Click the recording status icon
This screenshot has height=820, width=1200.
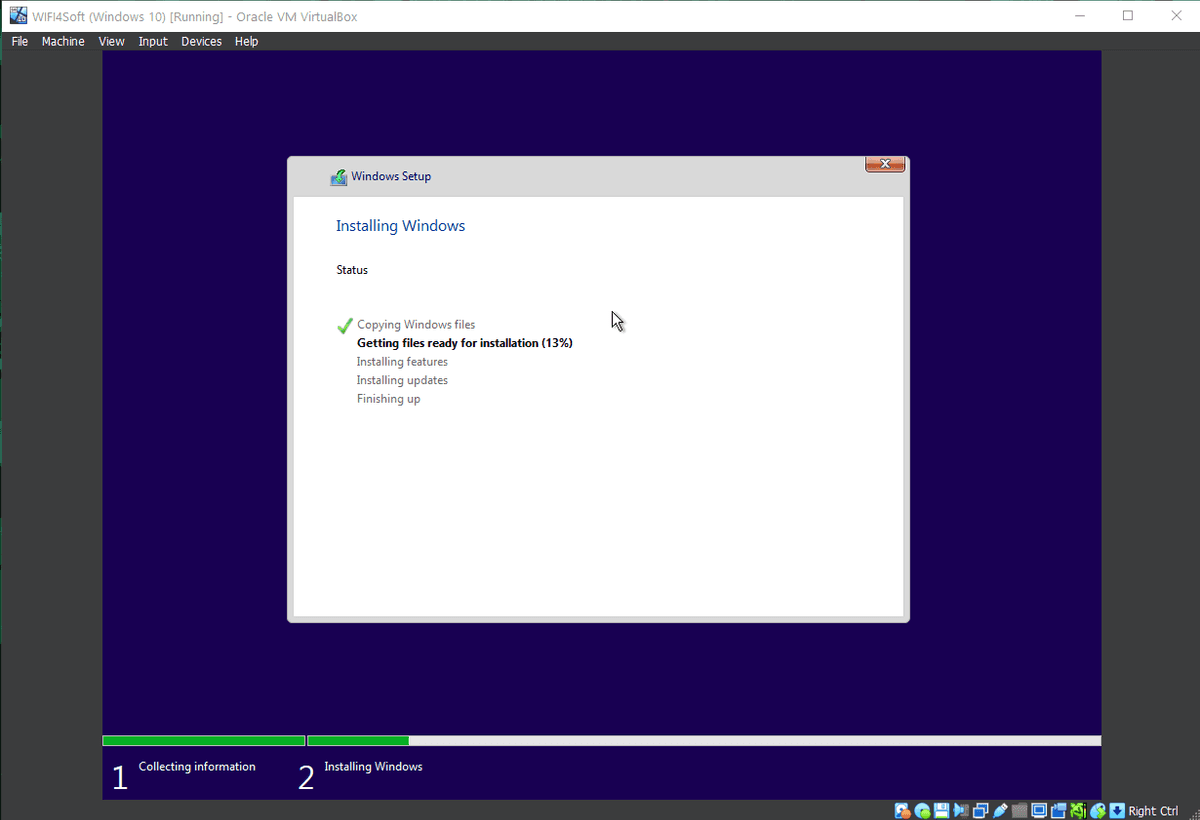(1059, 811)
